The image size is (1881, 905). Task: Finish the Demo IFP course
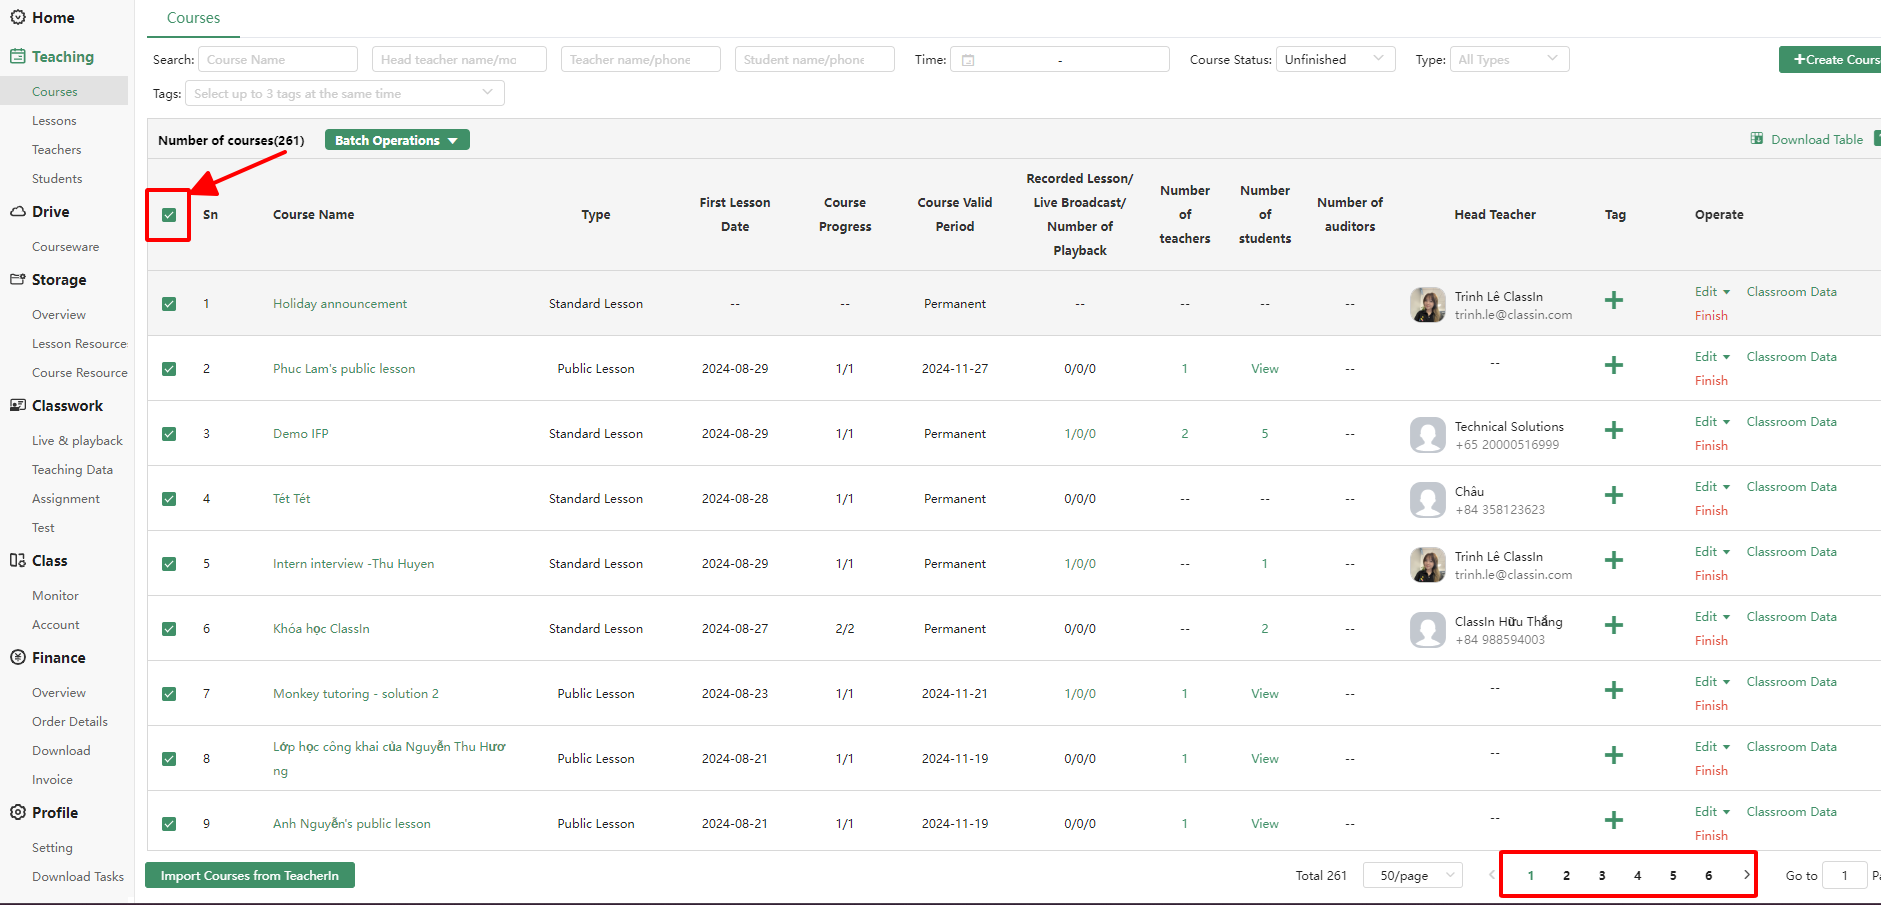(x=1711, y=446)
